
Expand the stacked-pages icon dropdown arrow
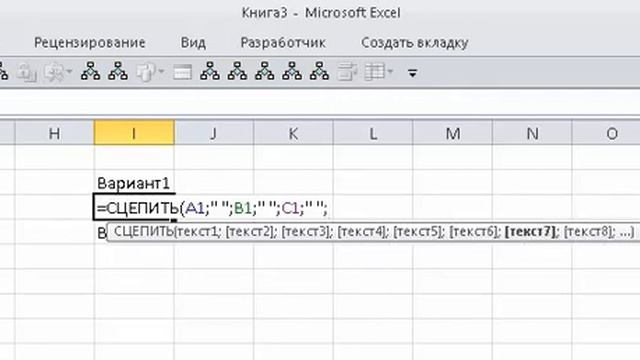click(161, 72)
